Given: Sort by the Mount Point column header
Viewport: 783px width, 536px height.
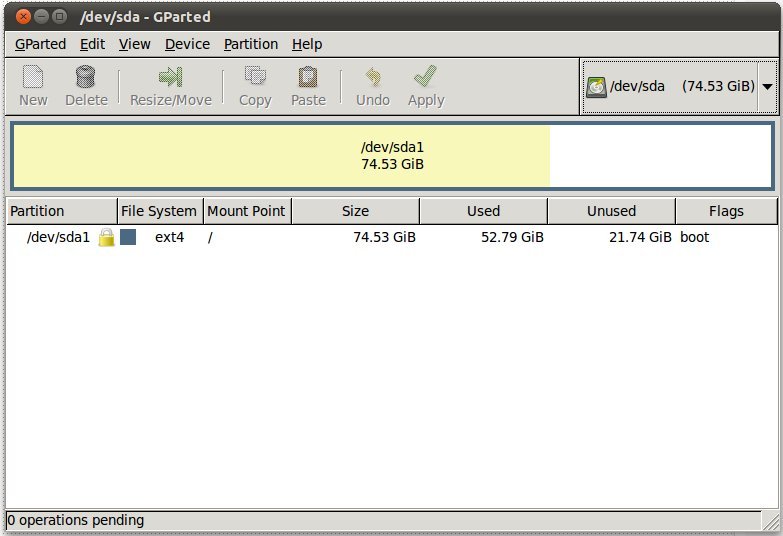Looking at the screenshot, I should click(248, 211).
